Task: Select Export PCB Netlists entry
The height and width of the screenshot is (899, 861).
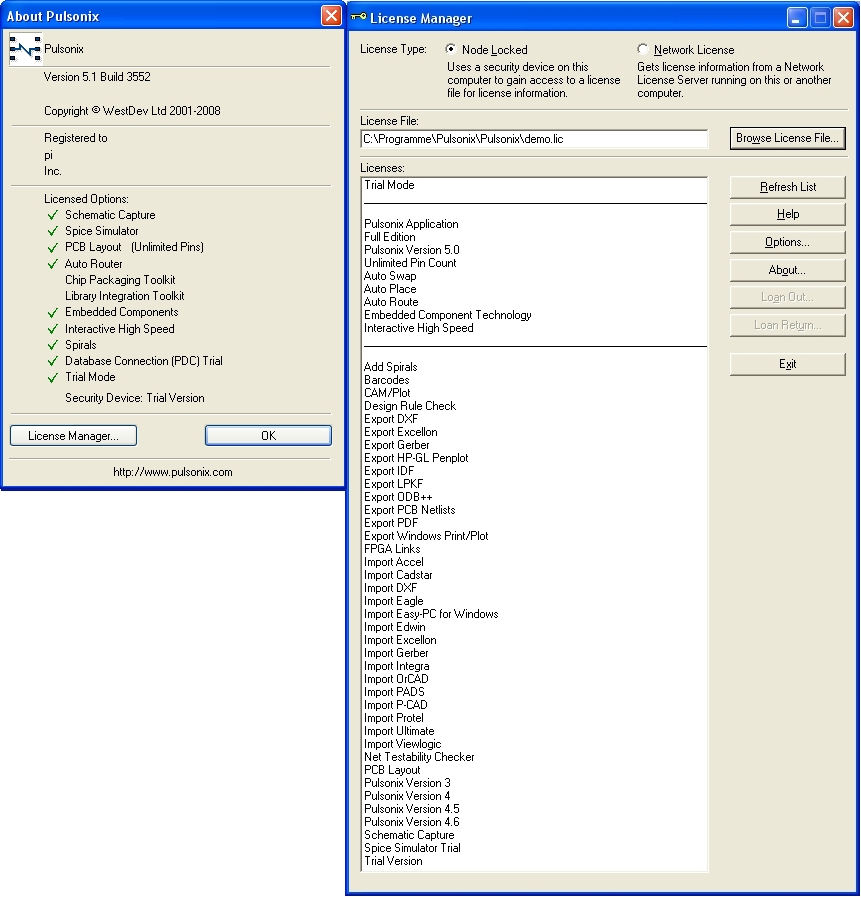Action: point(409,510)
